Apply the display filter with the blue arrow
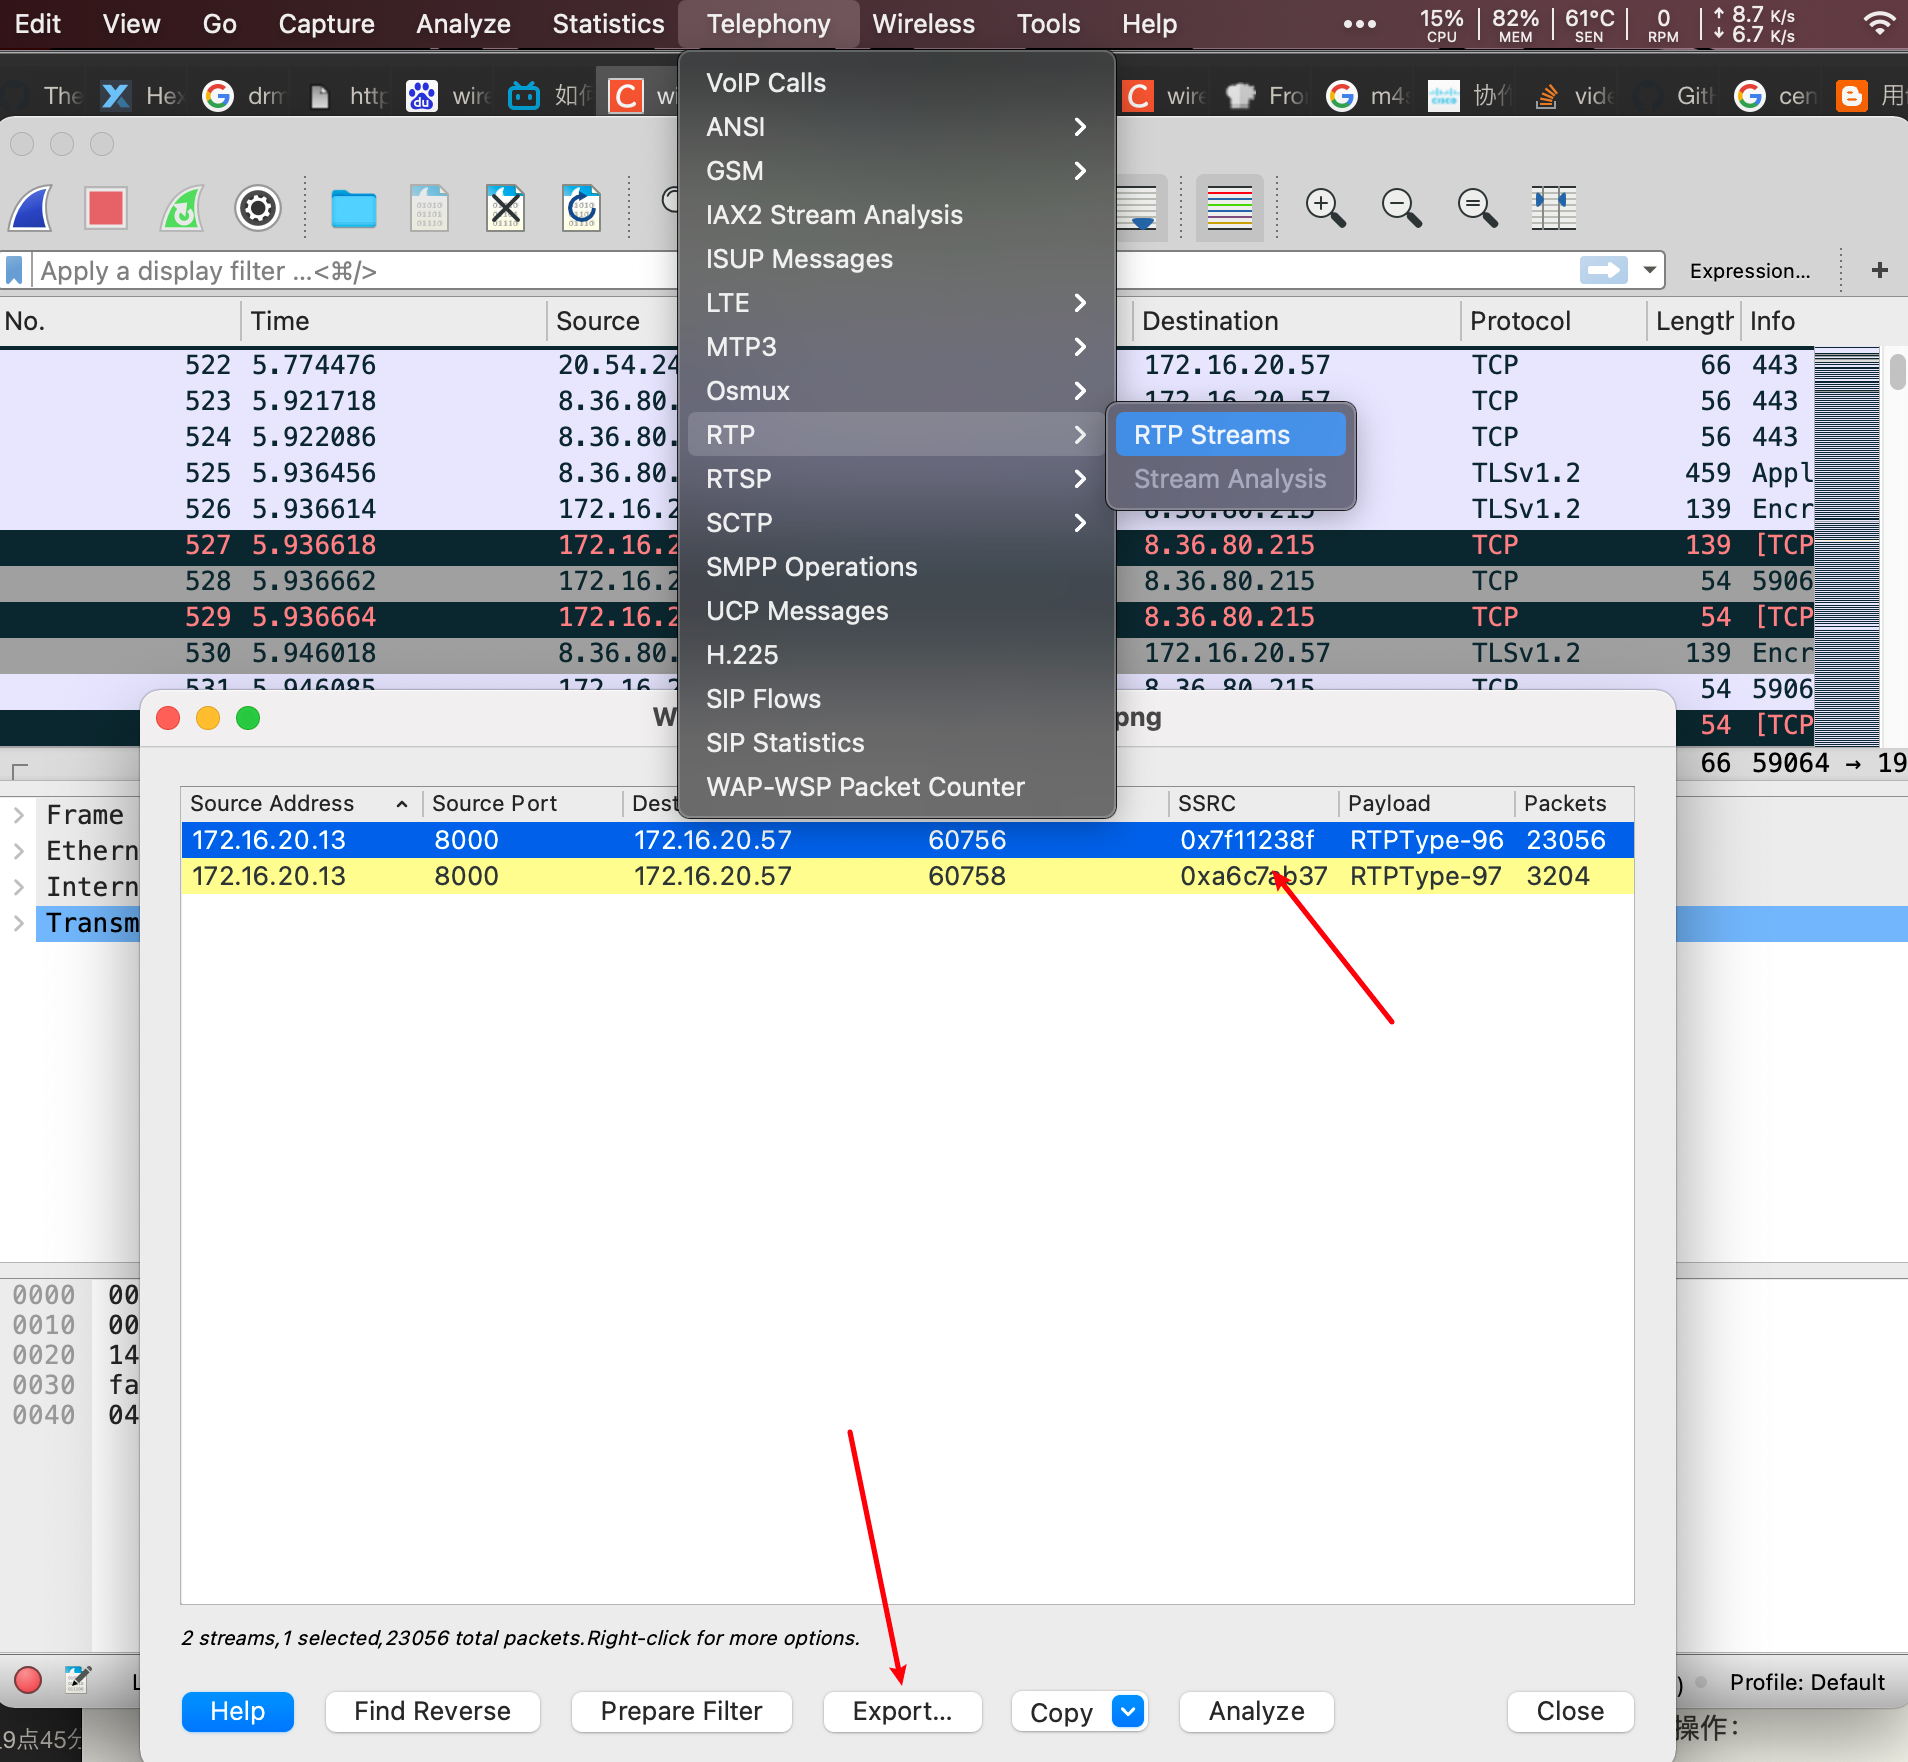 point(1603,270)
